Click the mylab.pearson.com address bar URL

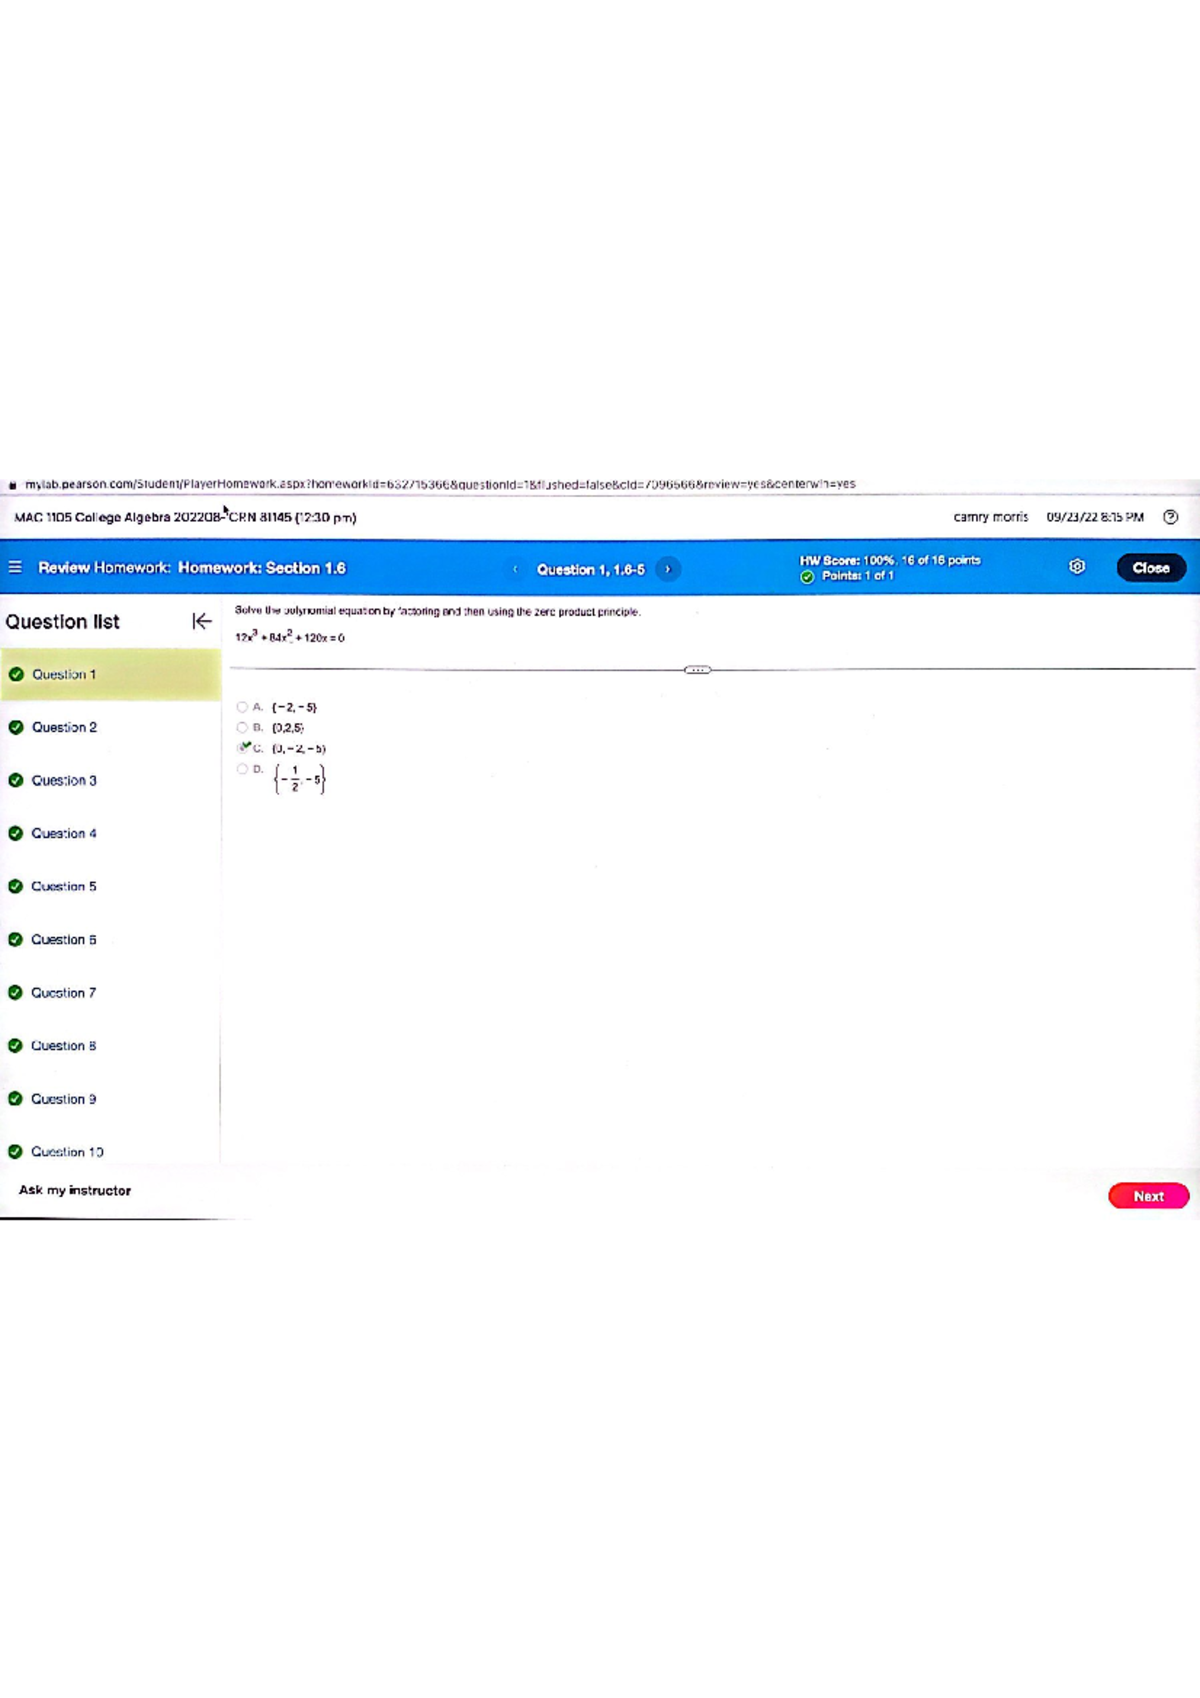[440, 484]
